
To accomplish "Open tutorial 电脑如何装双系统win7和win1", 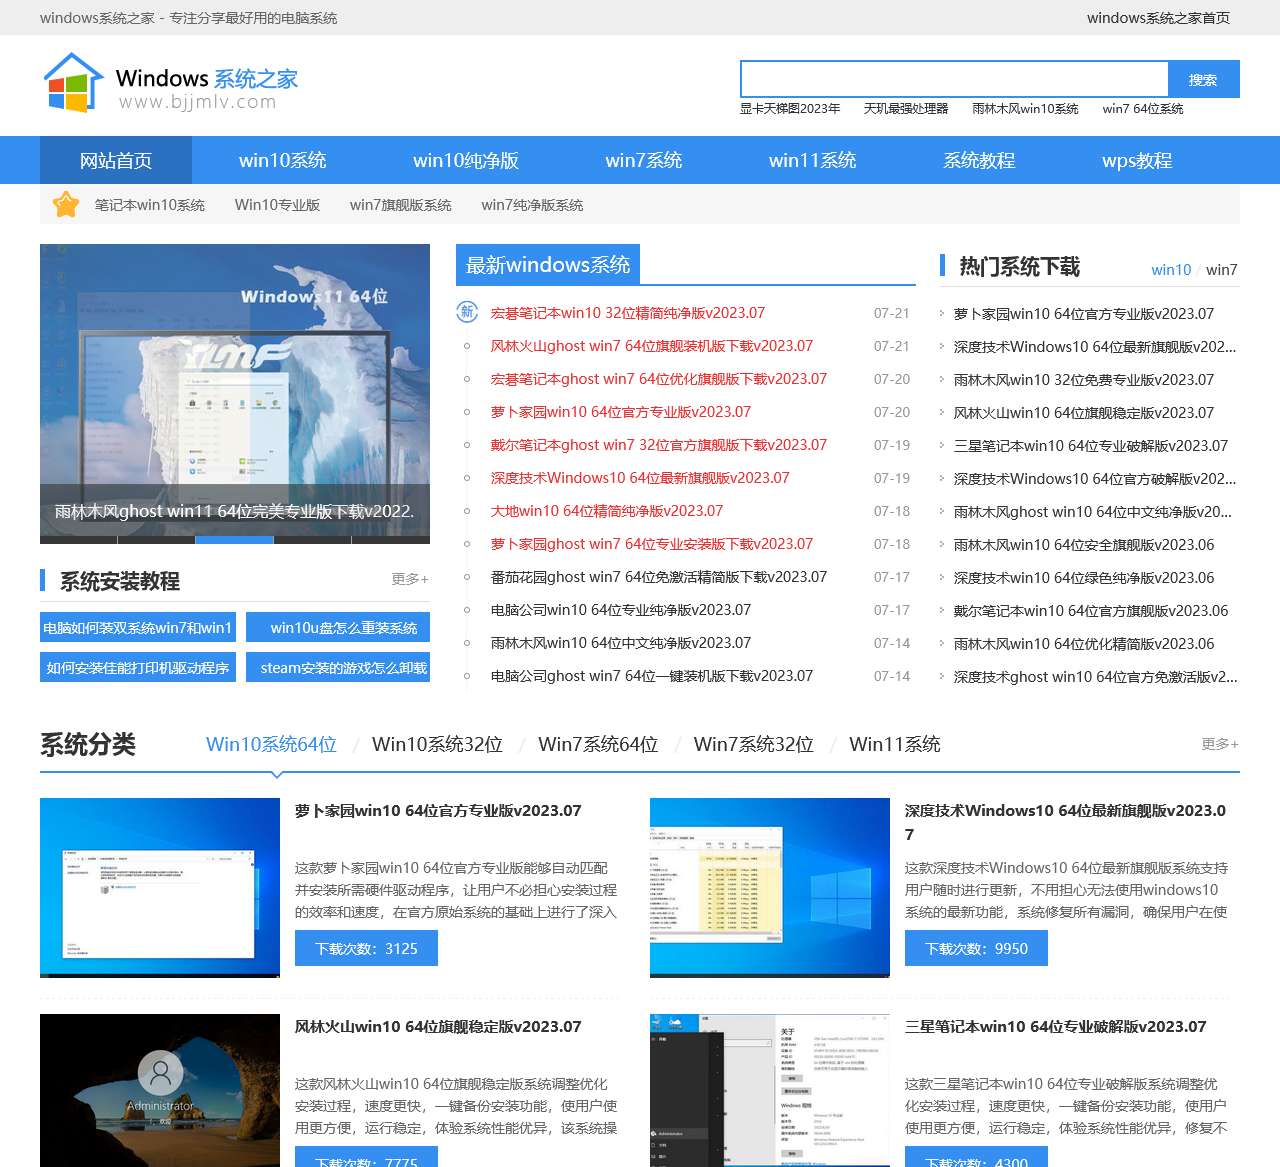I will pyautogui.click(x=138, y=627).
